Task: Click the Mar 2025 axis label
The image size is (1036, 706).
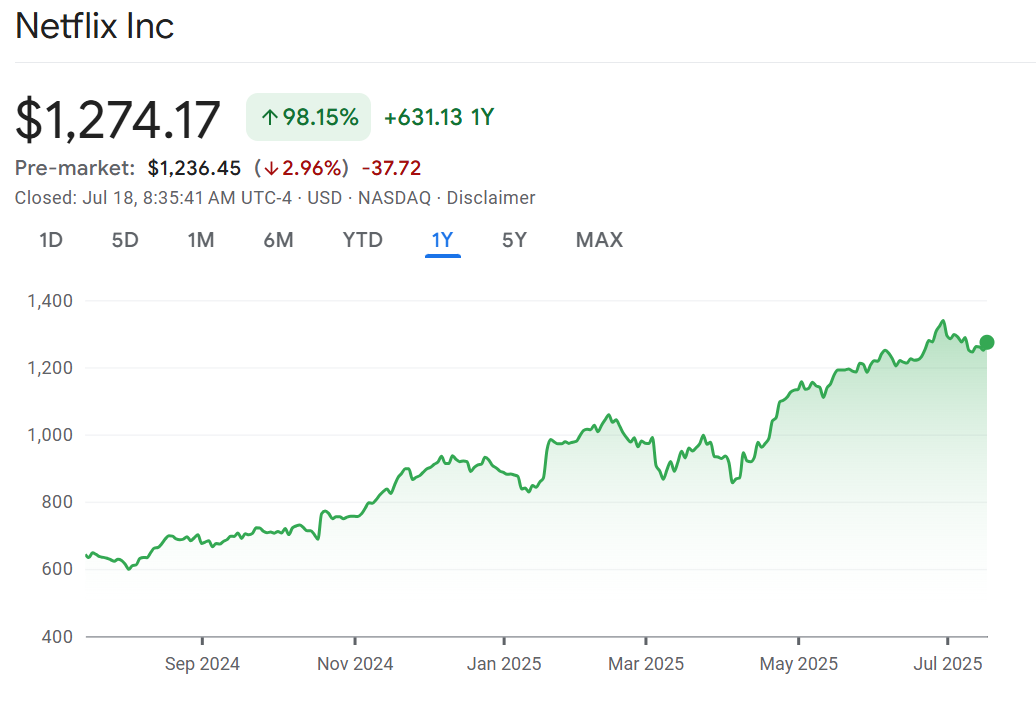Action: (x=646, y=664)
